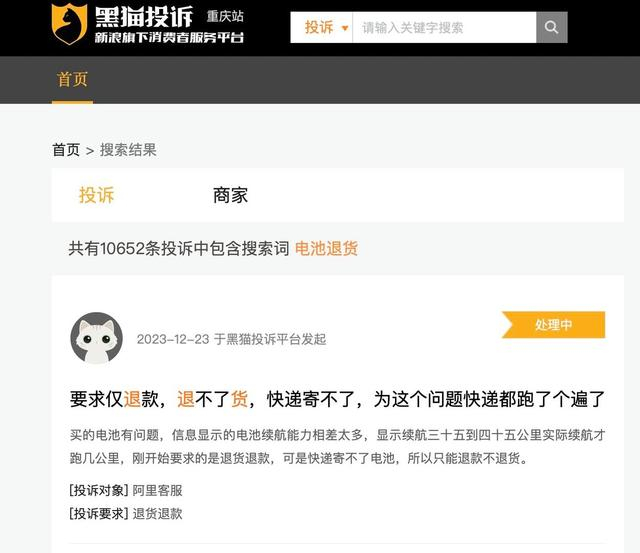
Task: Click the orange dropdown arrow beside 投诉
Action: [345, 28]
